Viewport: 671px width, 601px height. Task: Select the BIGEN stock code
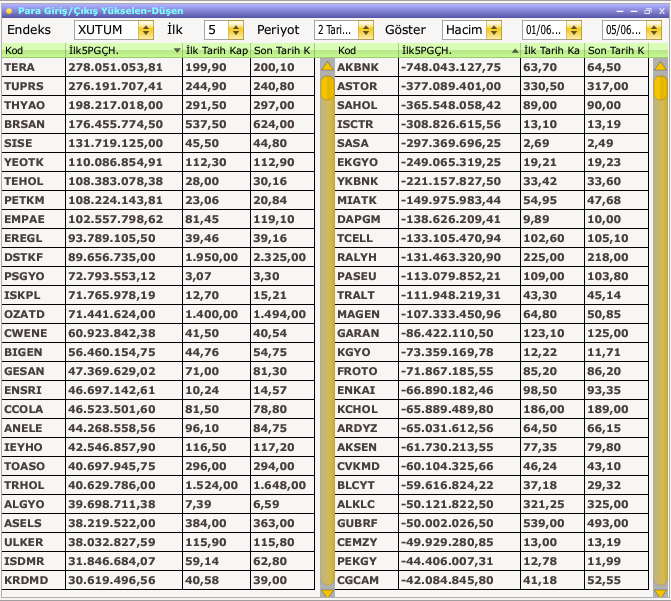23,352
